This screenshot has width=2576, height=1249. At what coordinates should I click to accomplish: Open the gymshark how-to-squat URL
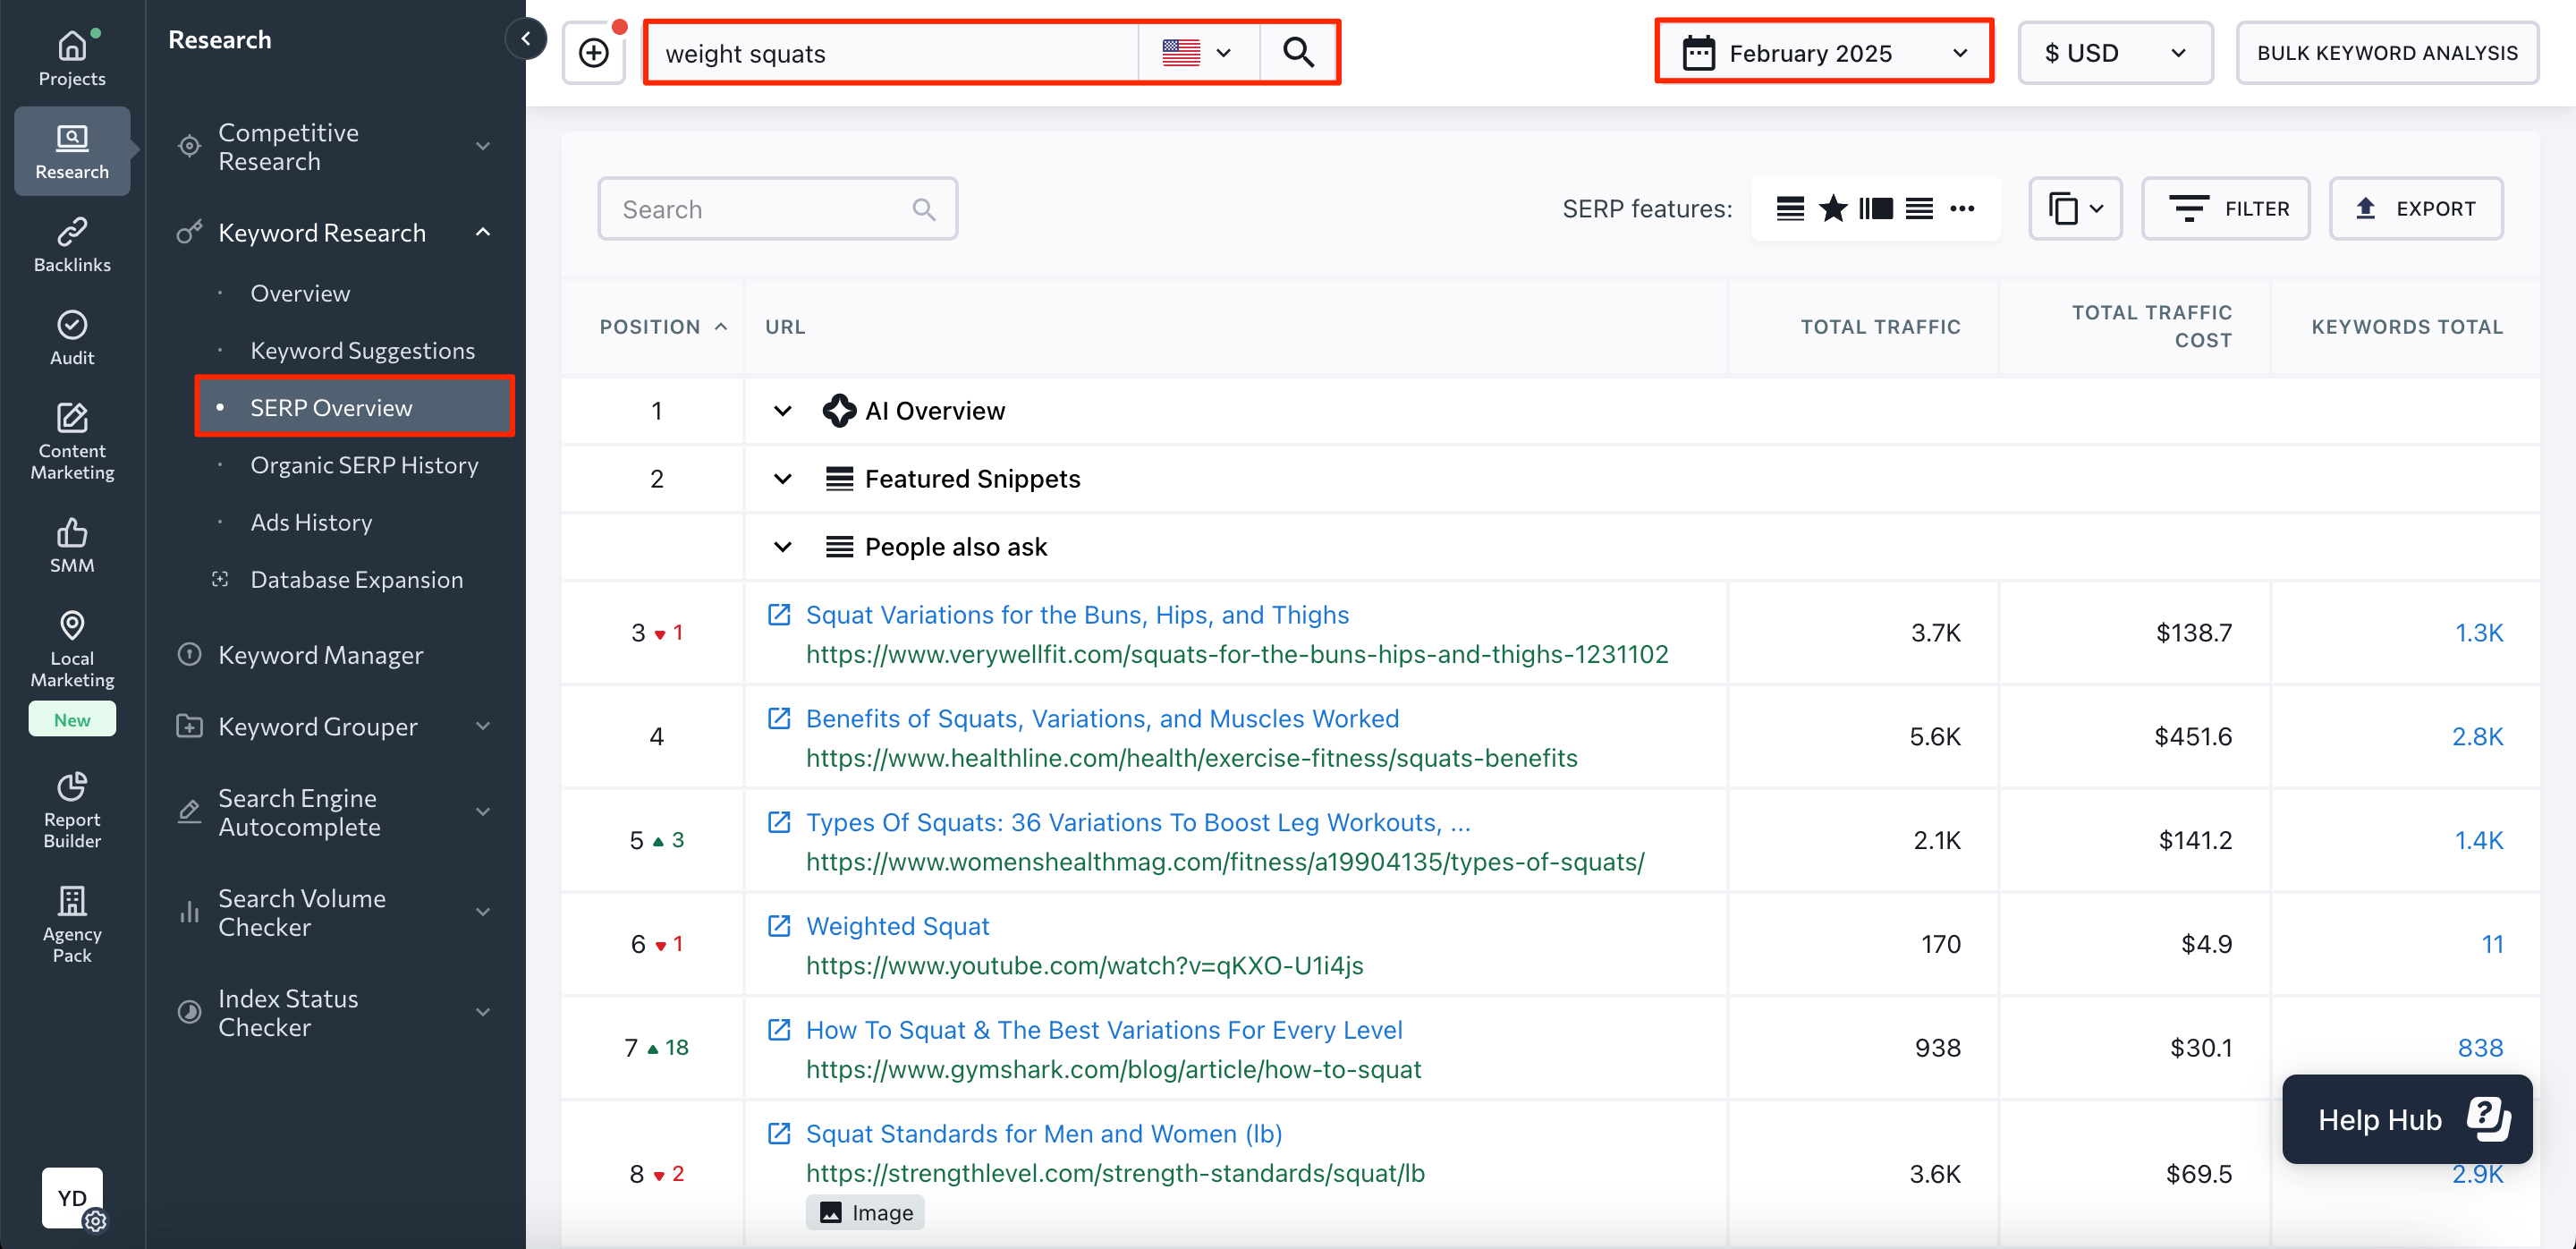[1113, 1069]
